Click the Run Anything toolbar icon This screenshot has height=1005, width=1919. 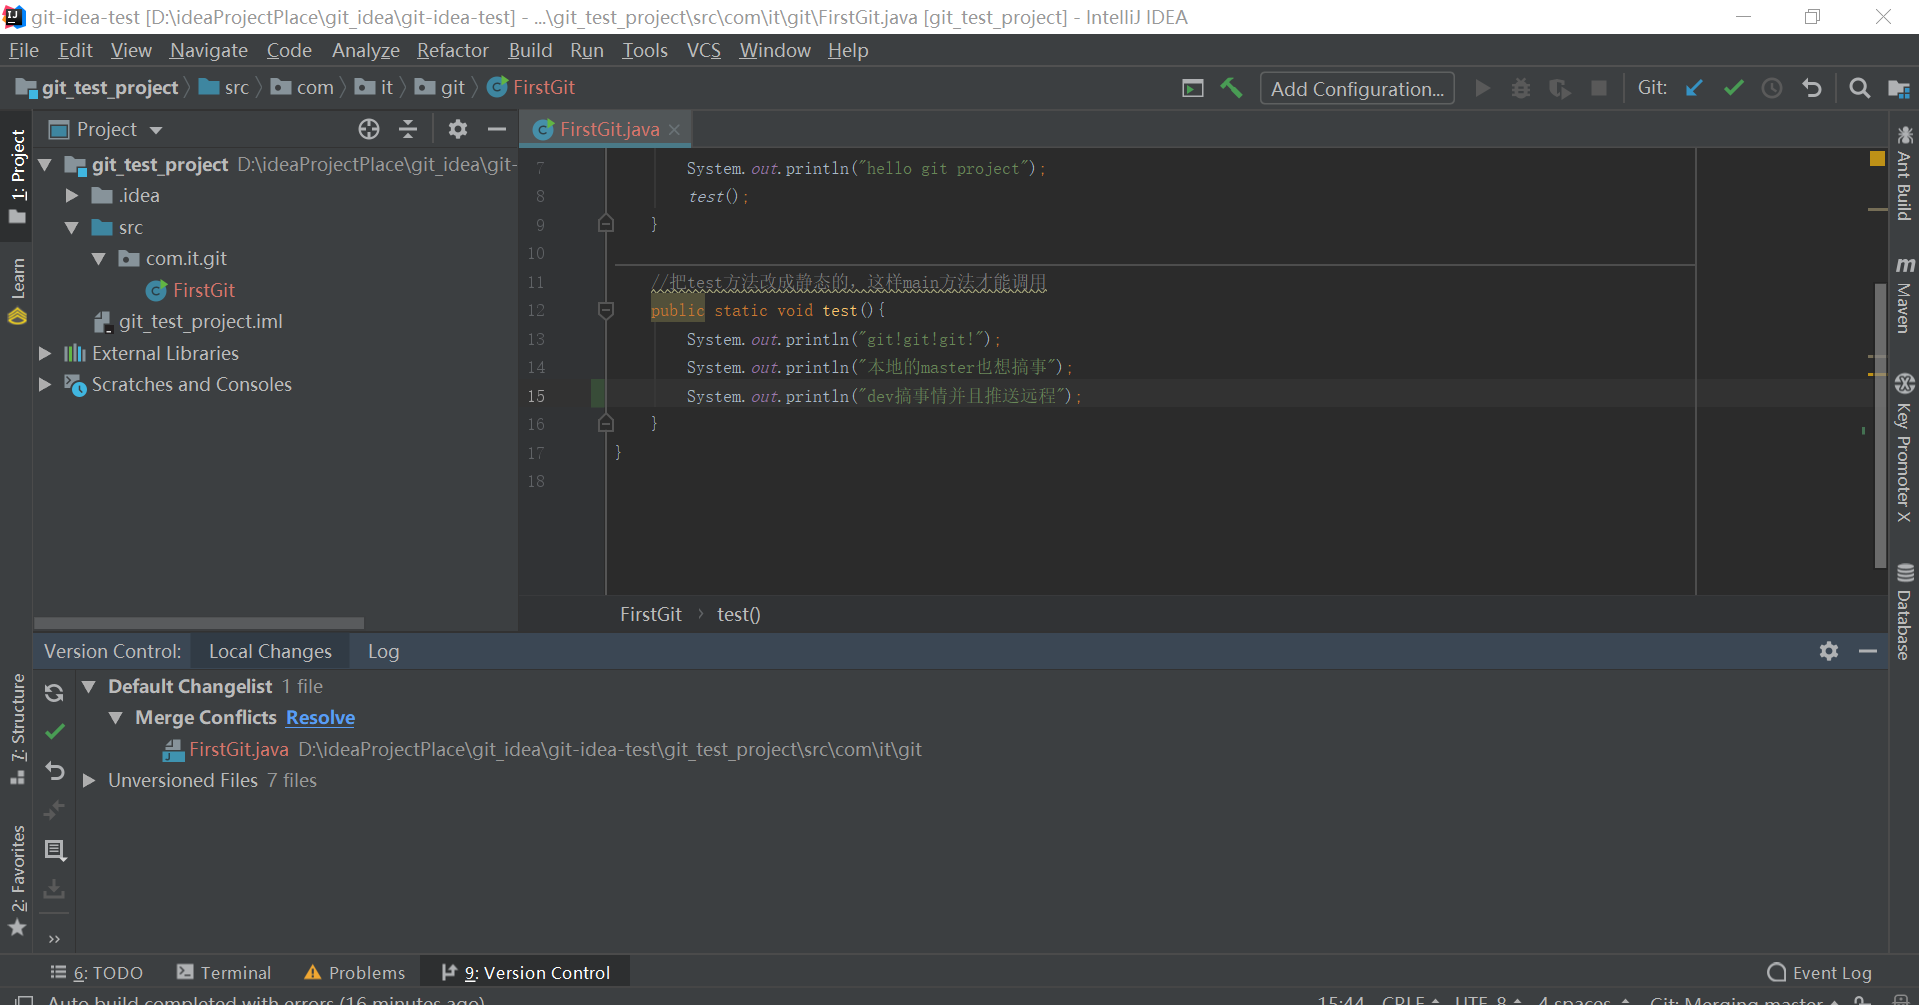coord(1193,88)
